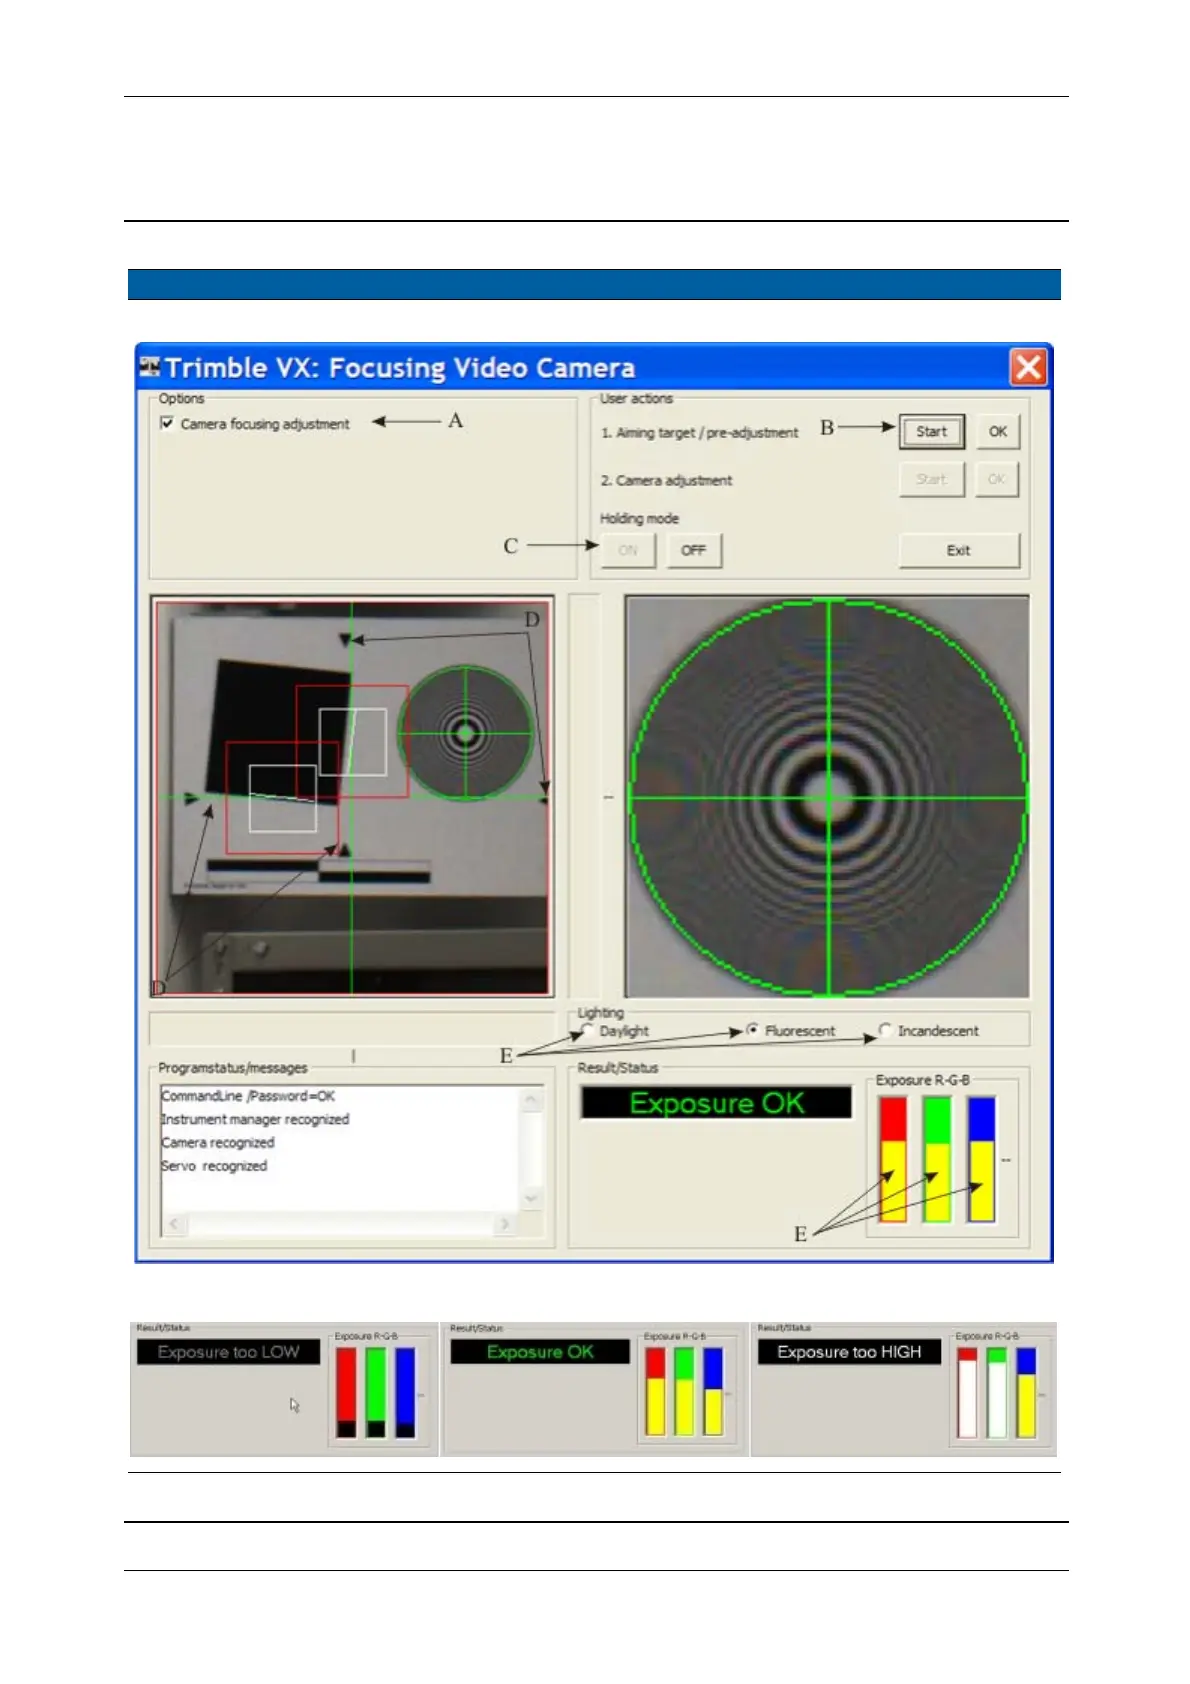Click the 'Exposure too LOW' status label
The width and height of the screenshot is (1190, 1684).
tap(228, 1352)
